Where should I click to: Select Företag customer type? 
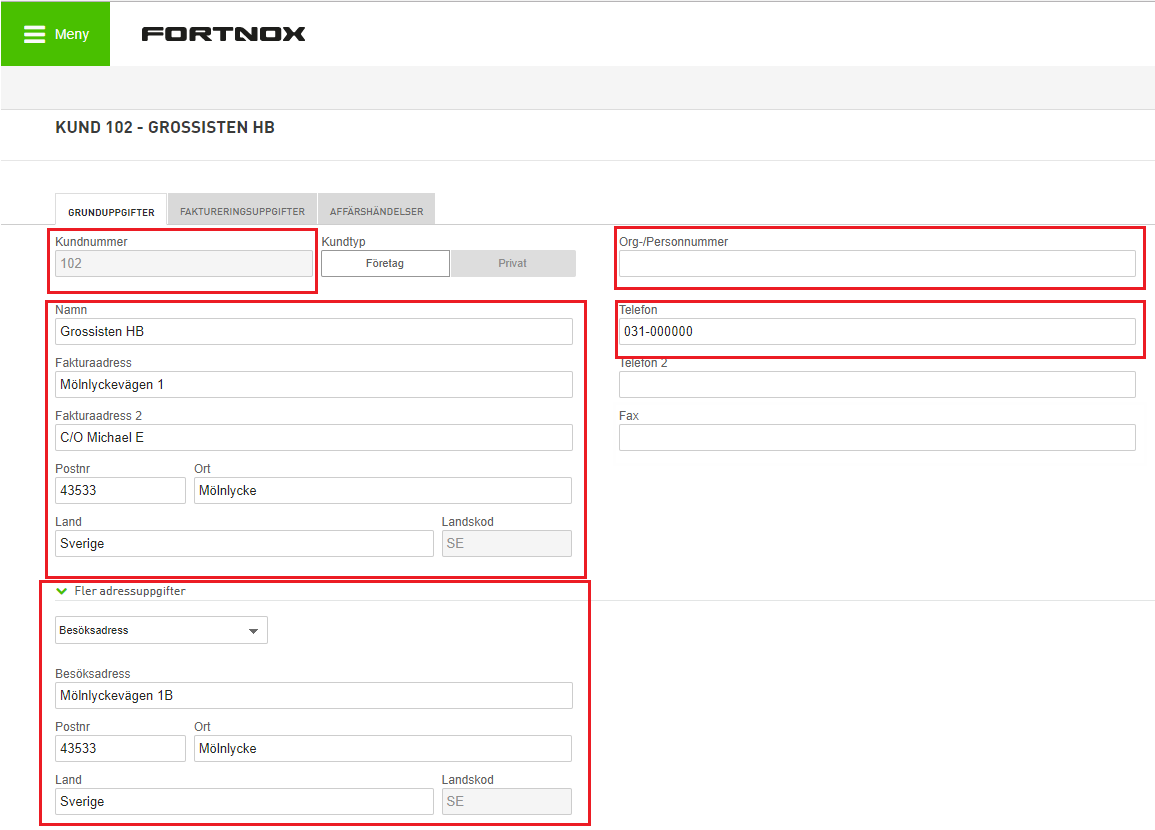pos(385,263)
